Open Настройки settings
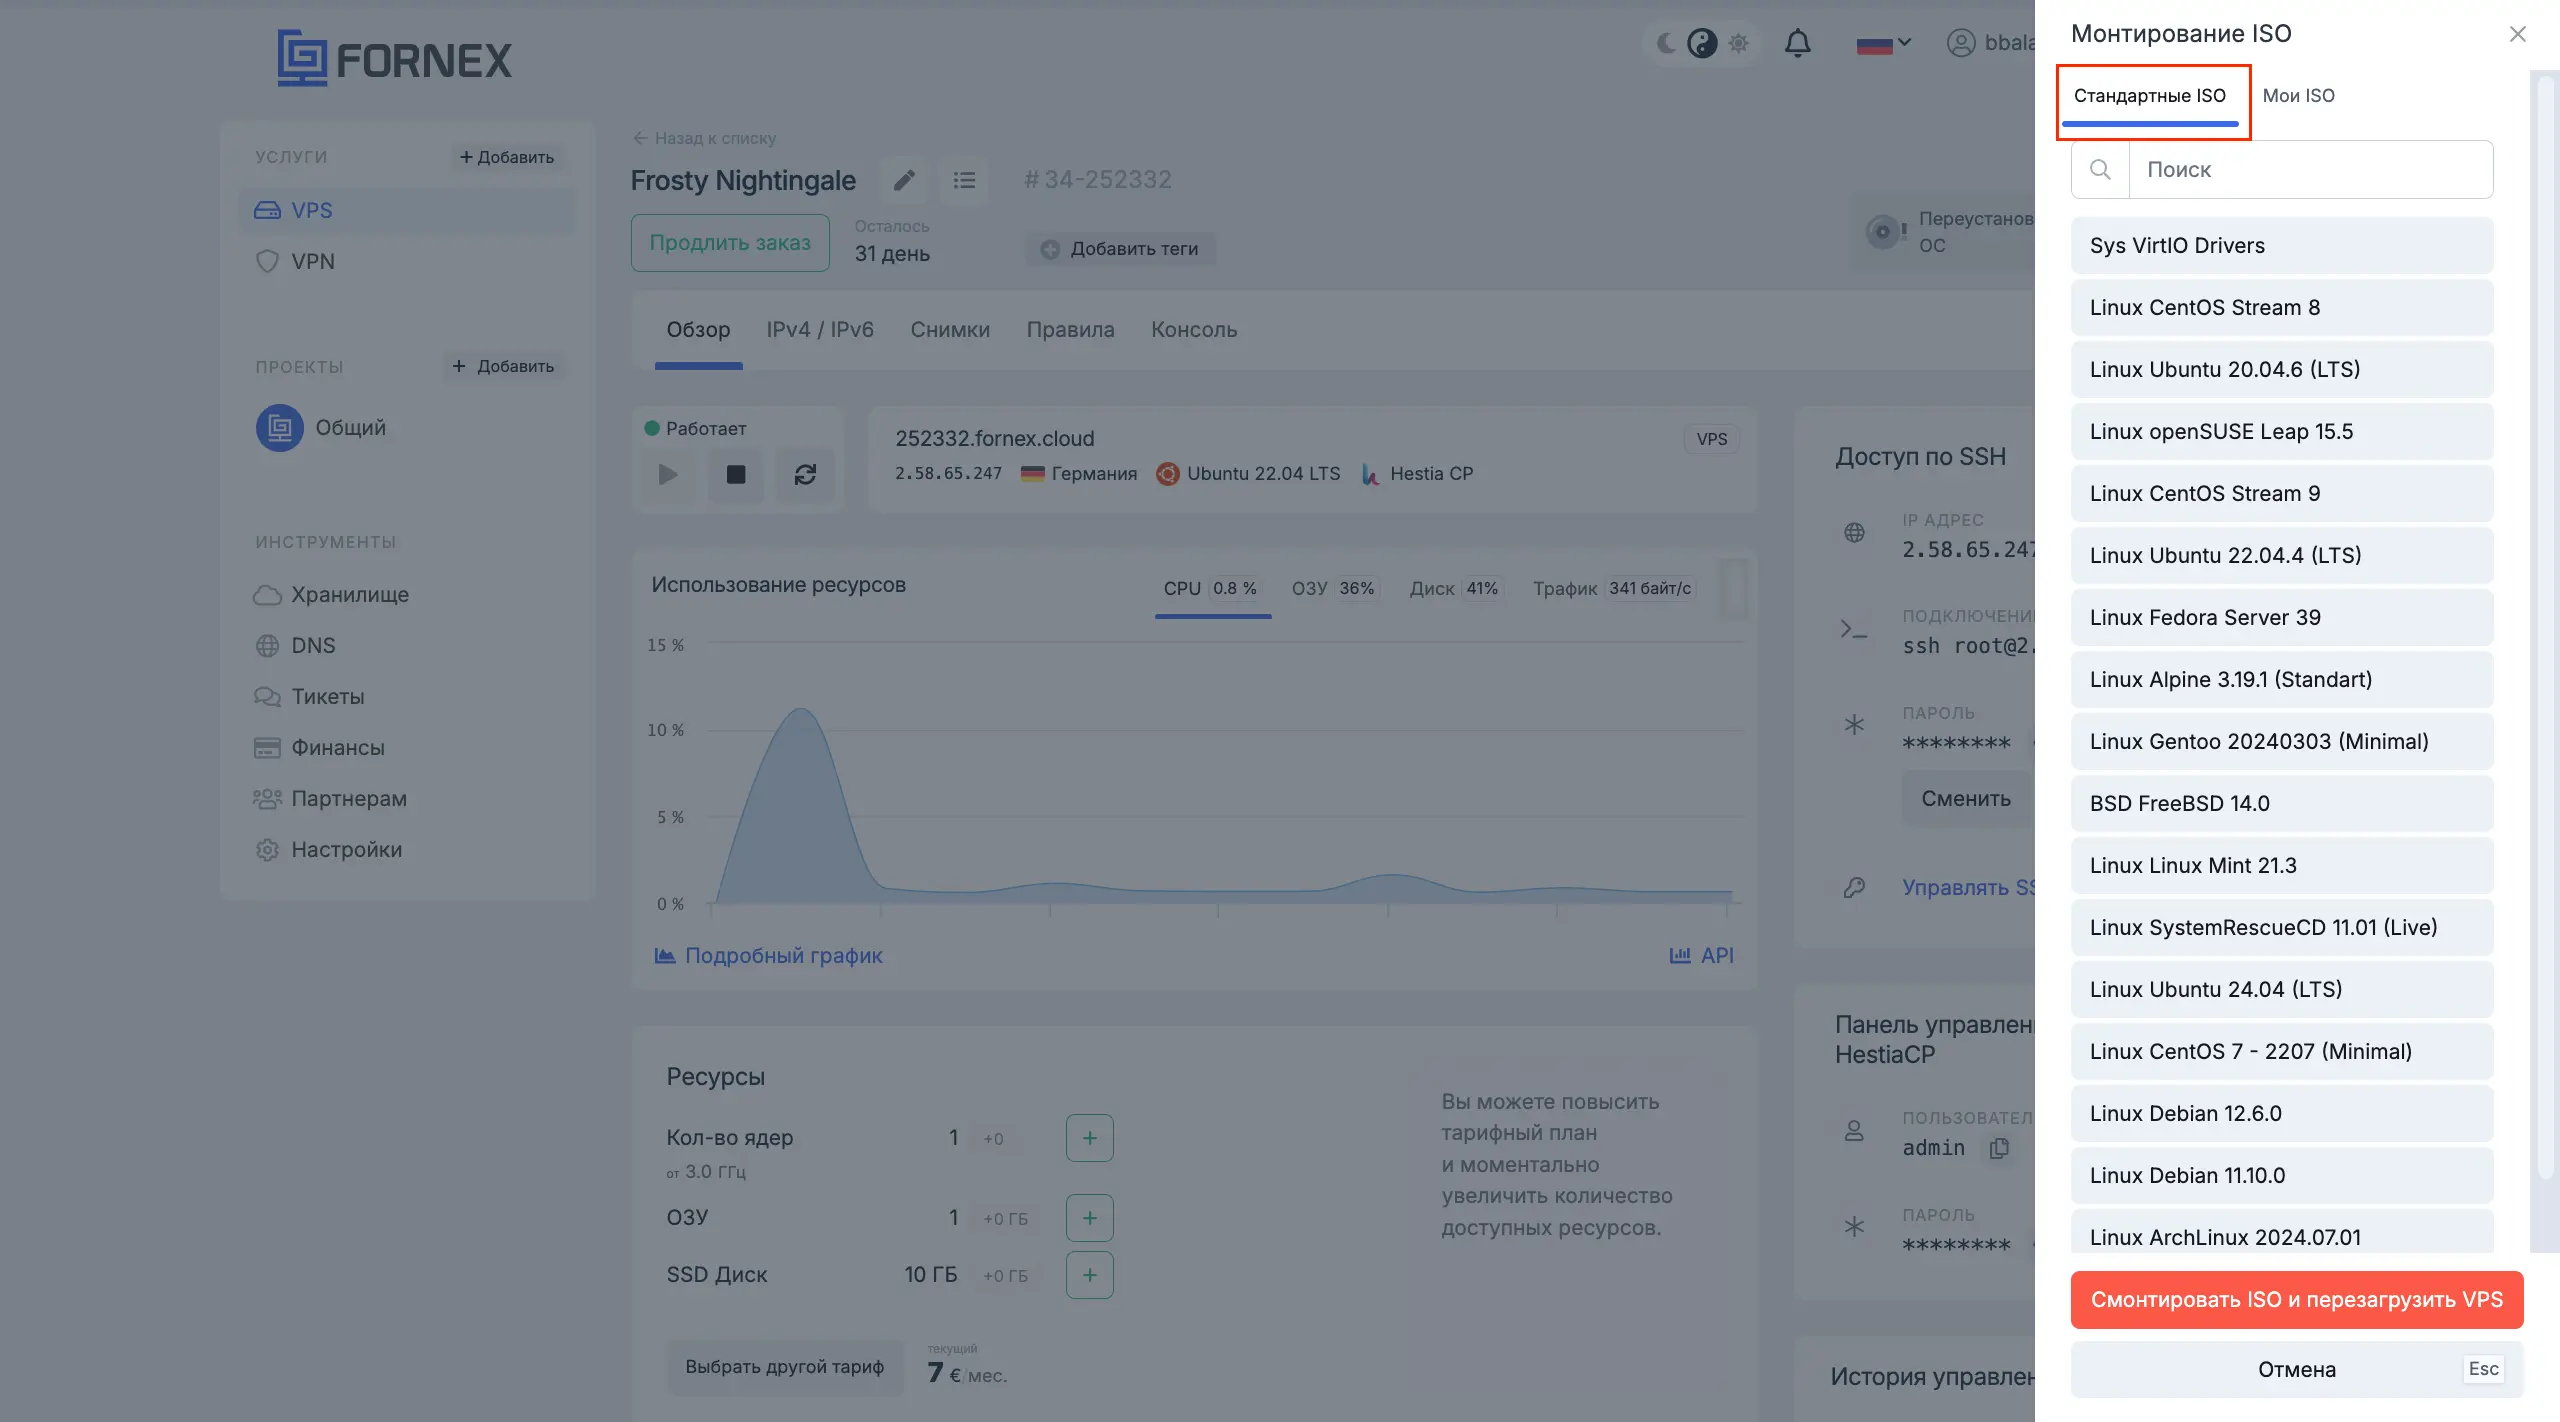Screen dimensions: 2560x1422 click(x=328, y=849)
